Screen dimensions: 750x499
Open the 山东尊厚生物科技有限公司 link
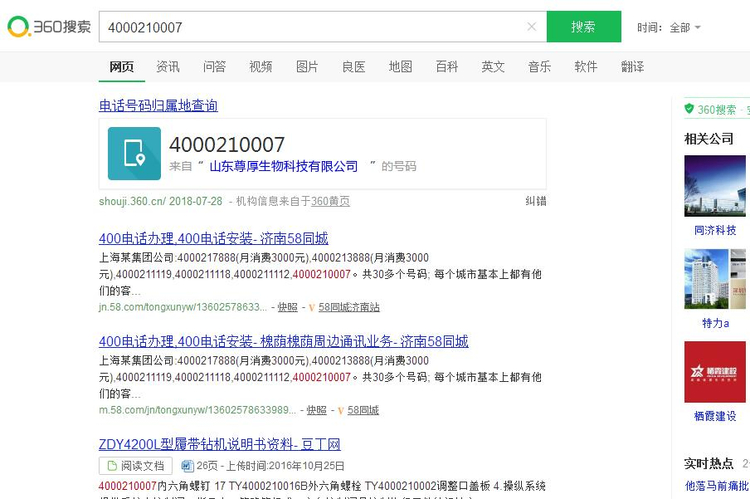pos(283,166)
